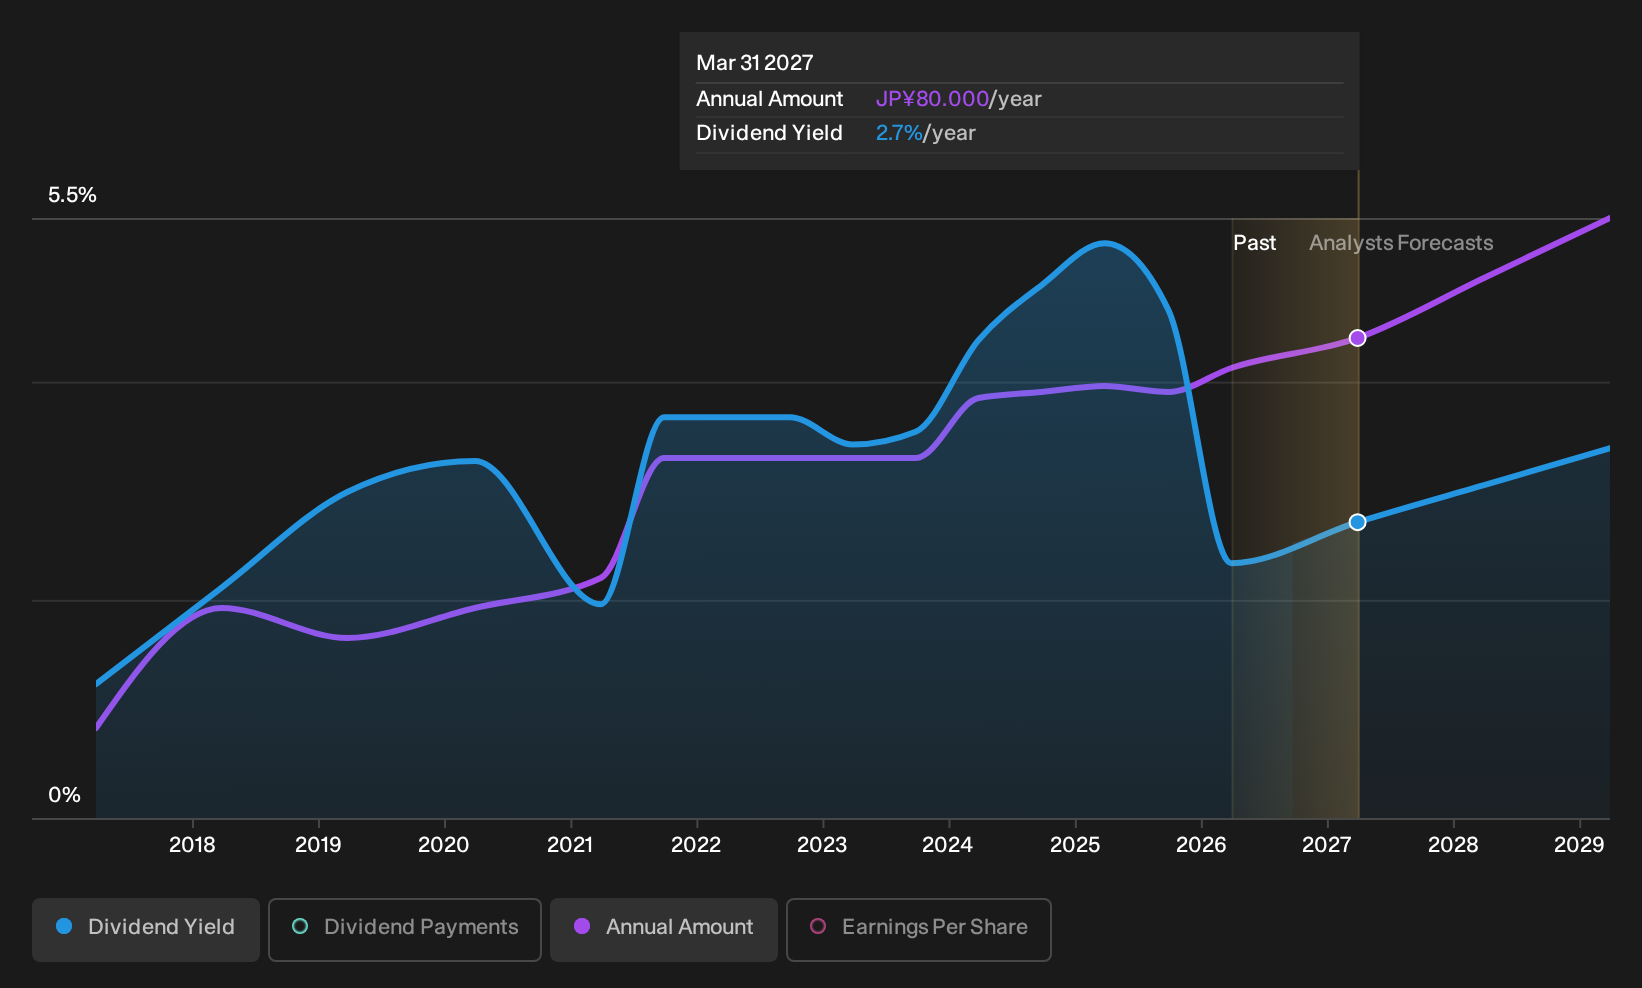Click the 2025 x-axis label
1642x988 pixels.
coord(1075,845)
